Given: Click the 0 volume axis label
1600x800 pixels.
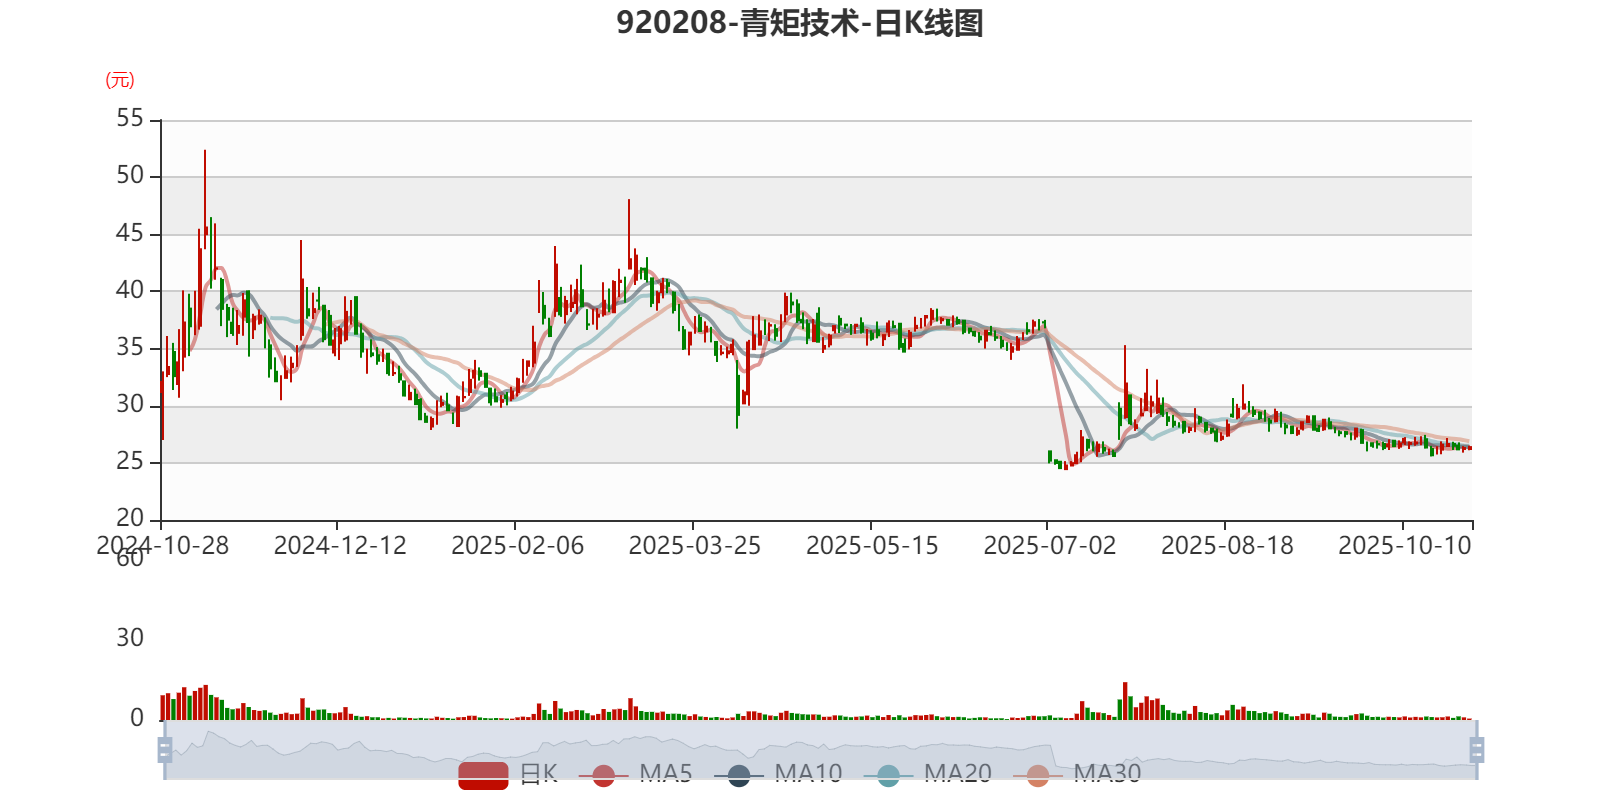Looking at the screenshot, I should pyautogui.click(x=137, y=717).
